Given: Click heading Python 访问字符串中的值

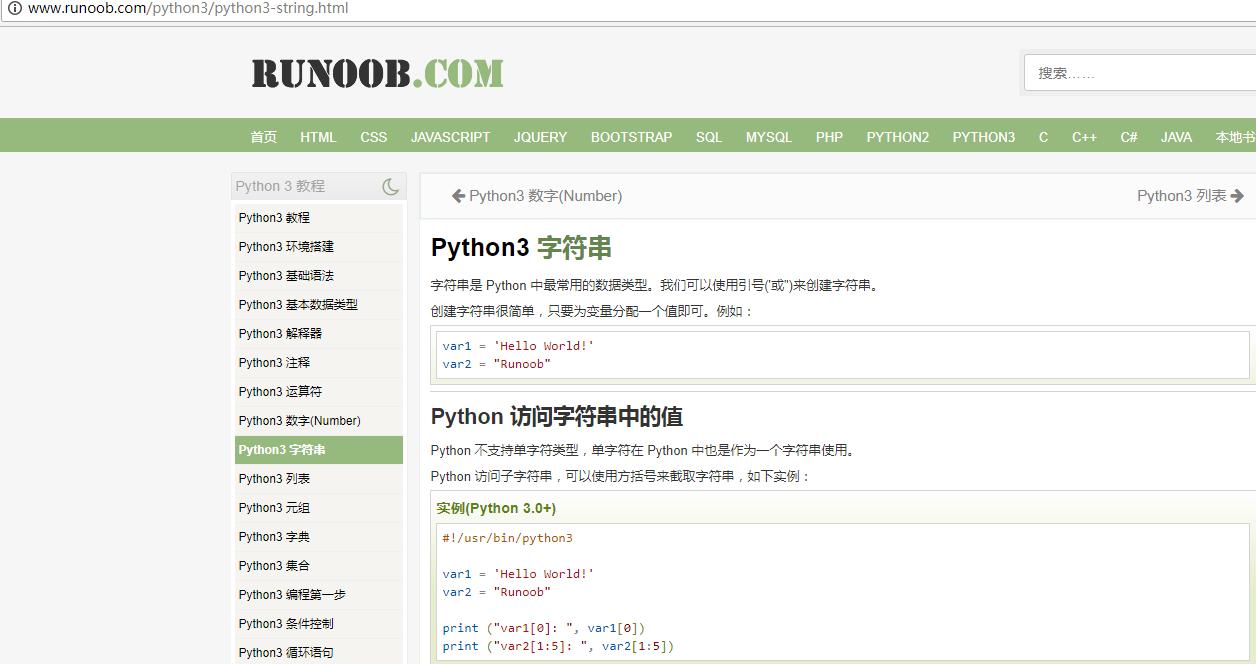Looking at the screenshot, I should point(557,416).
